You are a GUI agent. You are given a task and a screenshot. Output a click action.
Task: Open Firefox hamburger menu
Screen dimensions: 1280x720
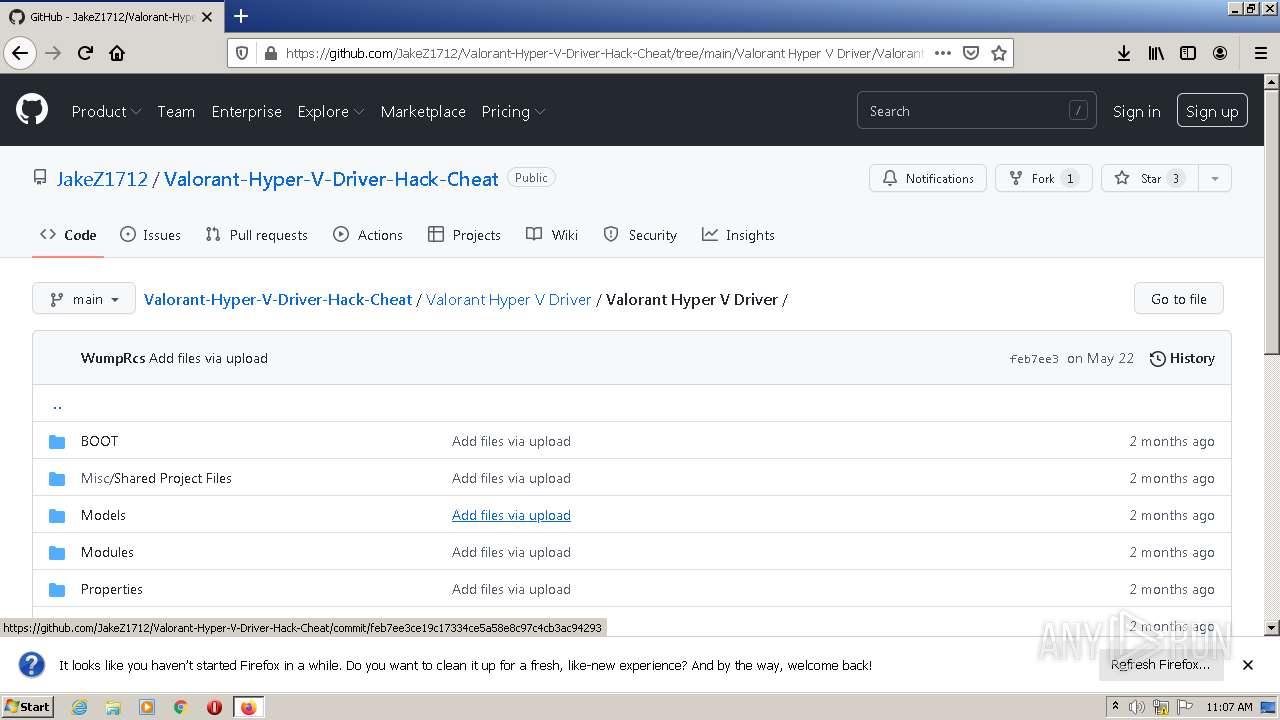click(x=1260, y=53)
